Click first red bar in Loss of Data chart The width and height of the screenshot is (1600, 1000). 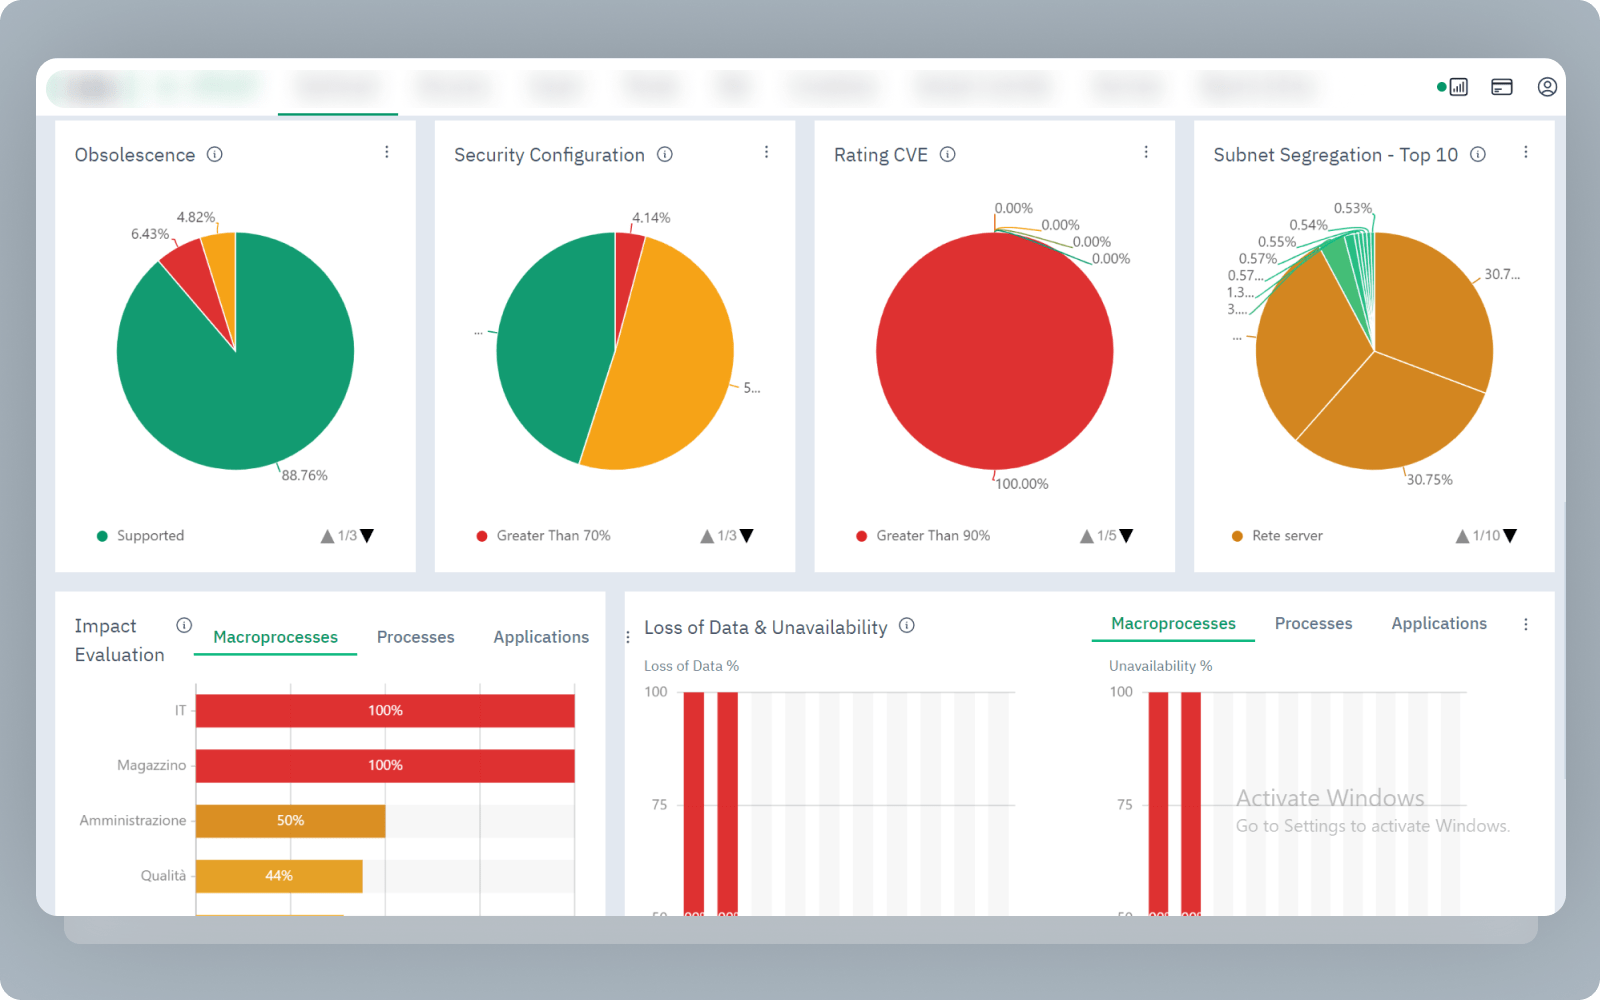694,803
